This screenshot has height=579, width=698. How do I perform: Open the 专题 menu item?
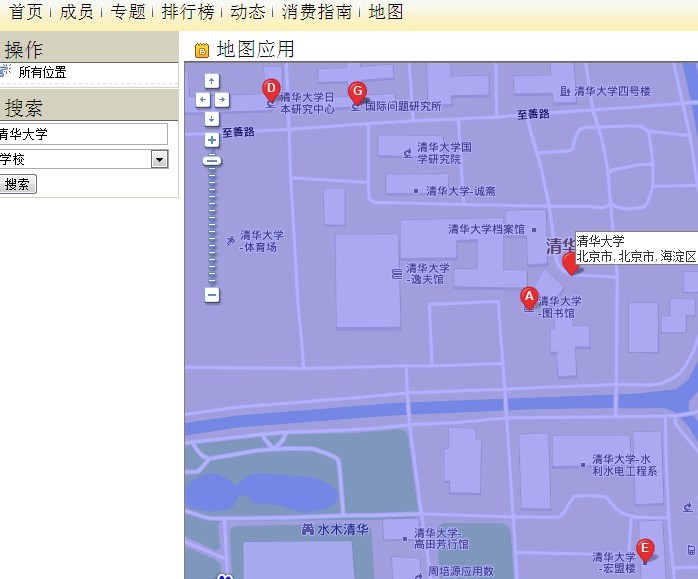point(128,12)
